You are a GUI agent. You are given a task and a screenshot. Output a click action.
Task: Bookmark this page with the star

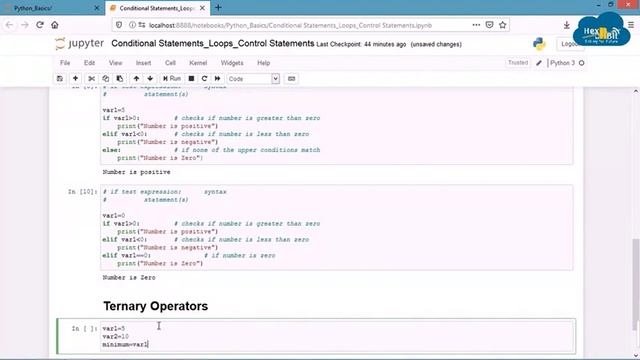pos(502,25)
